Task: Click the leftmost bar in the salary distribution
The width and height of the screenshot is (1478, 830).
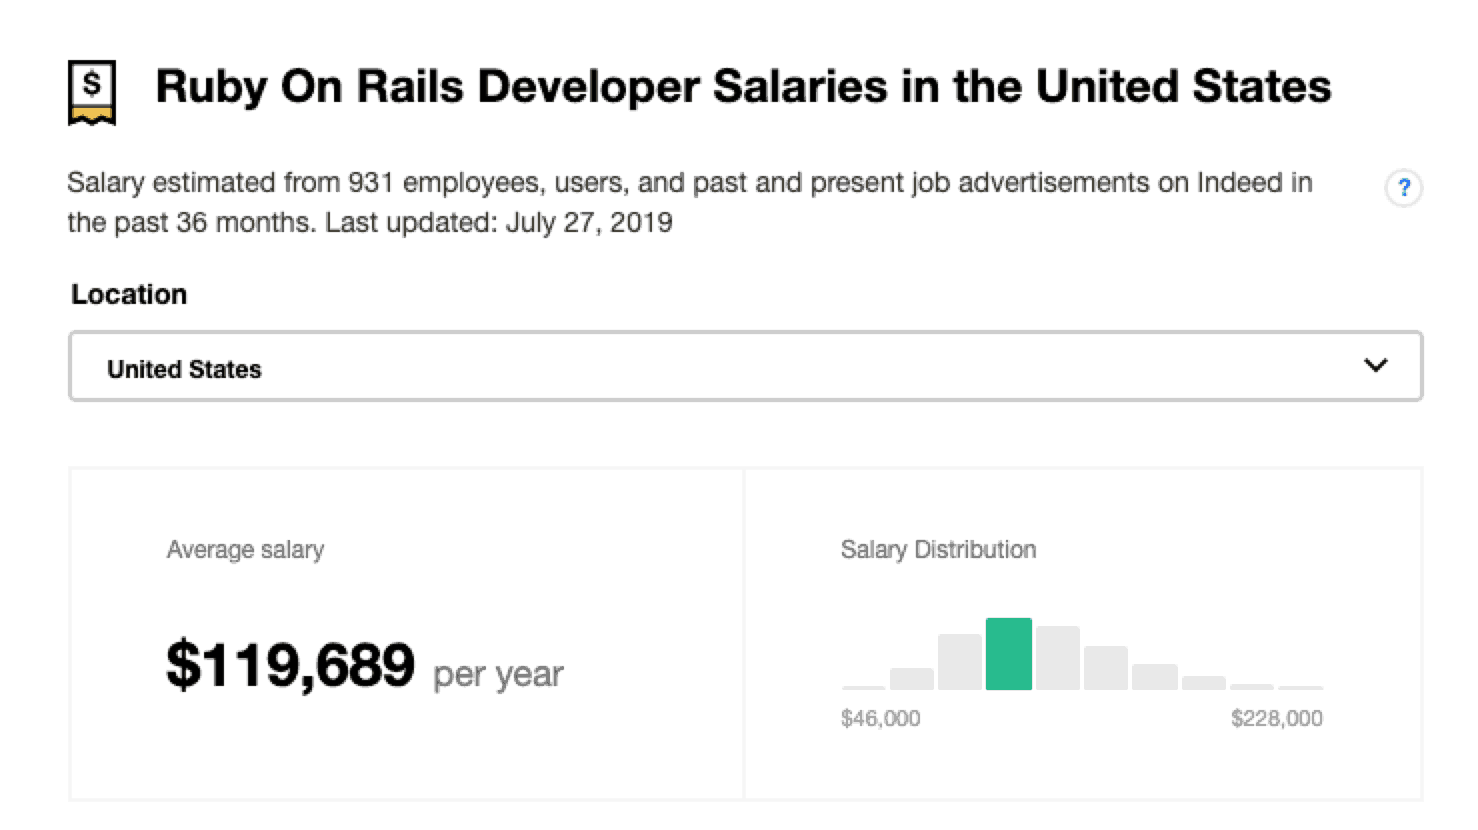Action: [864, 686]
